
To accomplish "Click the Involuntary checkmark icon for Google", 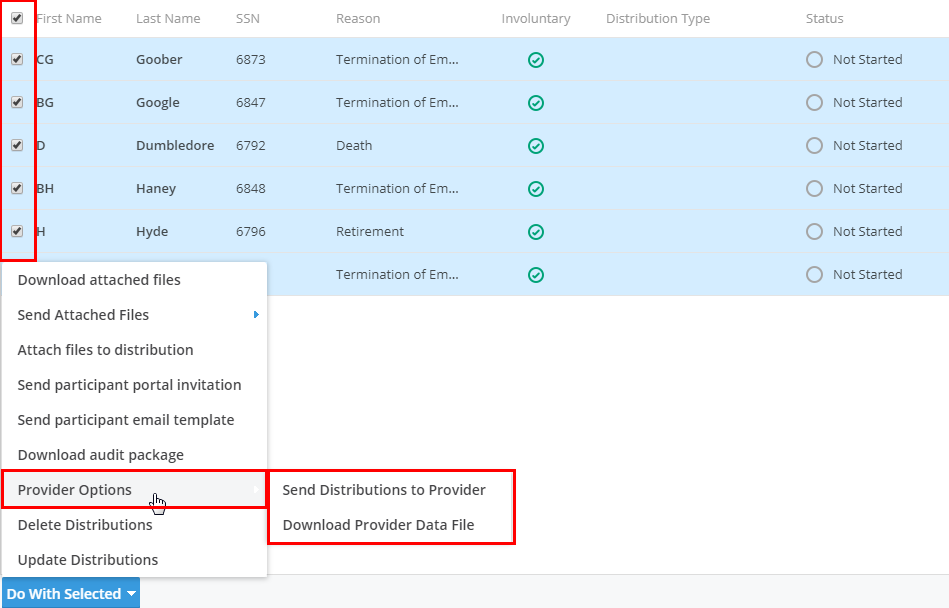I will [x=536, y=103].
